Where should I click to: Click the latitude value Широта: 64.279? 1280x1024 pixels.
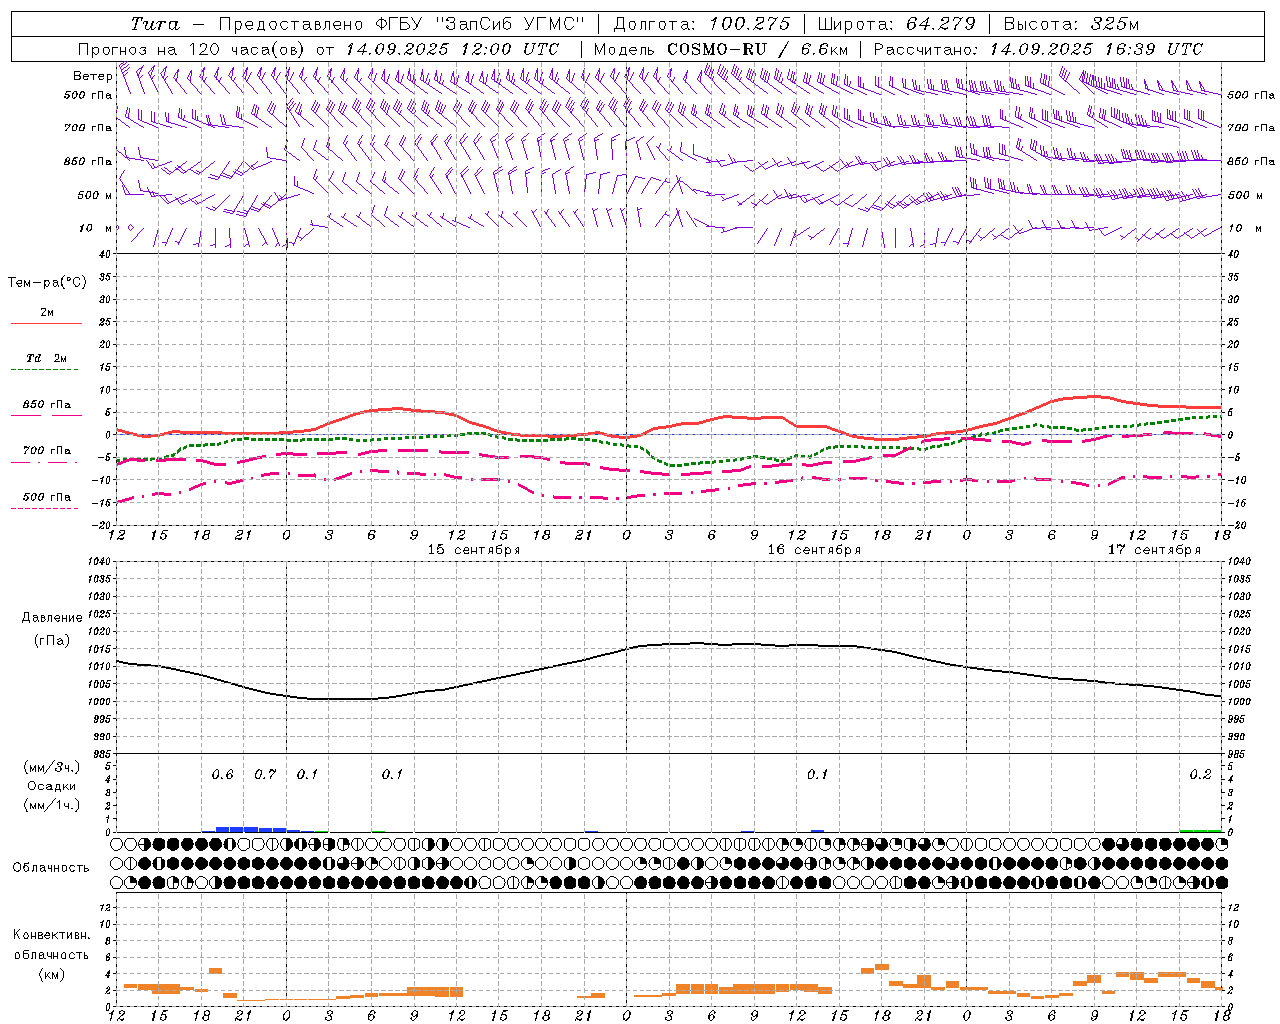click(896, 24)
